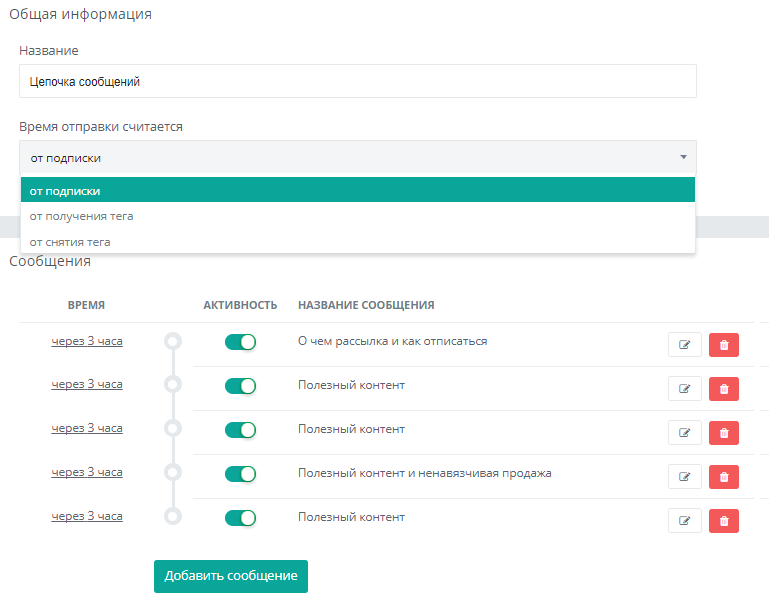Click the 'Сообщения' section heading
Viewport: 769px width, 609px height.
coord(50,261)
